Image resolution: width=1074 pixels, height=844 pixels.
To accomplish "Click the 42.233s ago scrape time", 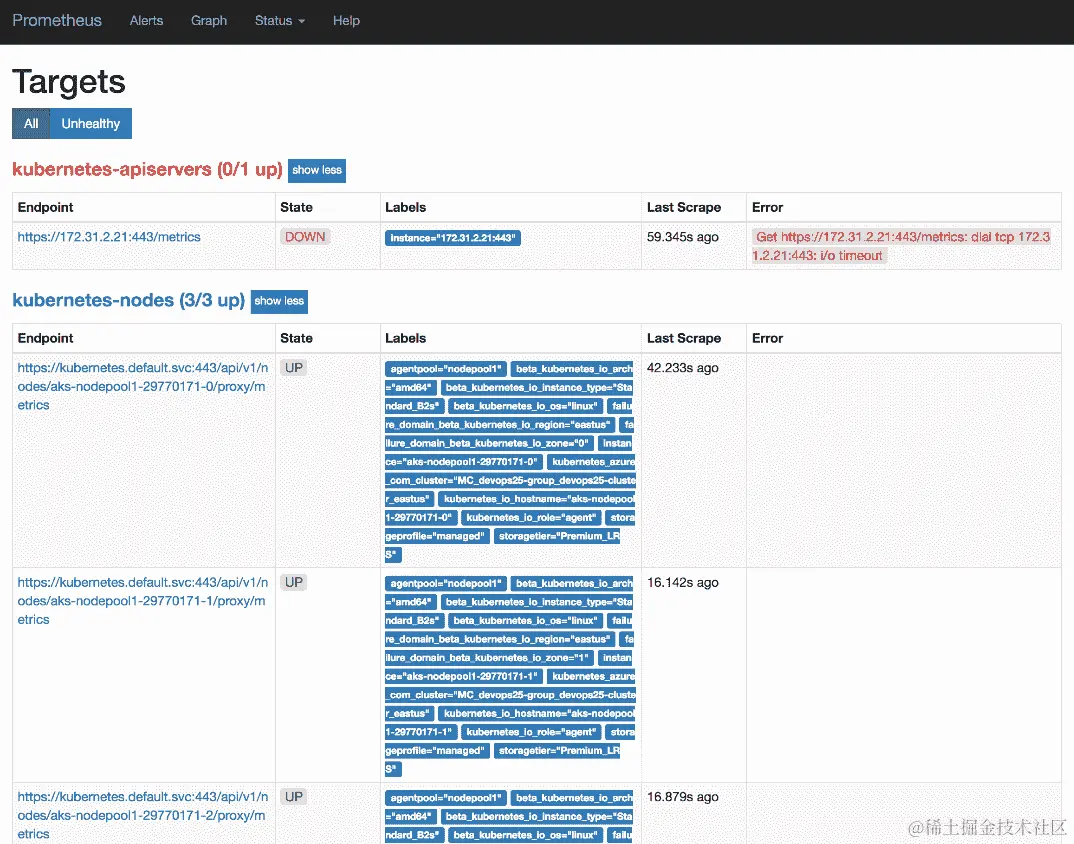I will pos(683,368).
